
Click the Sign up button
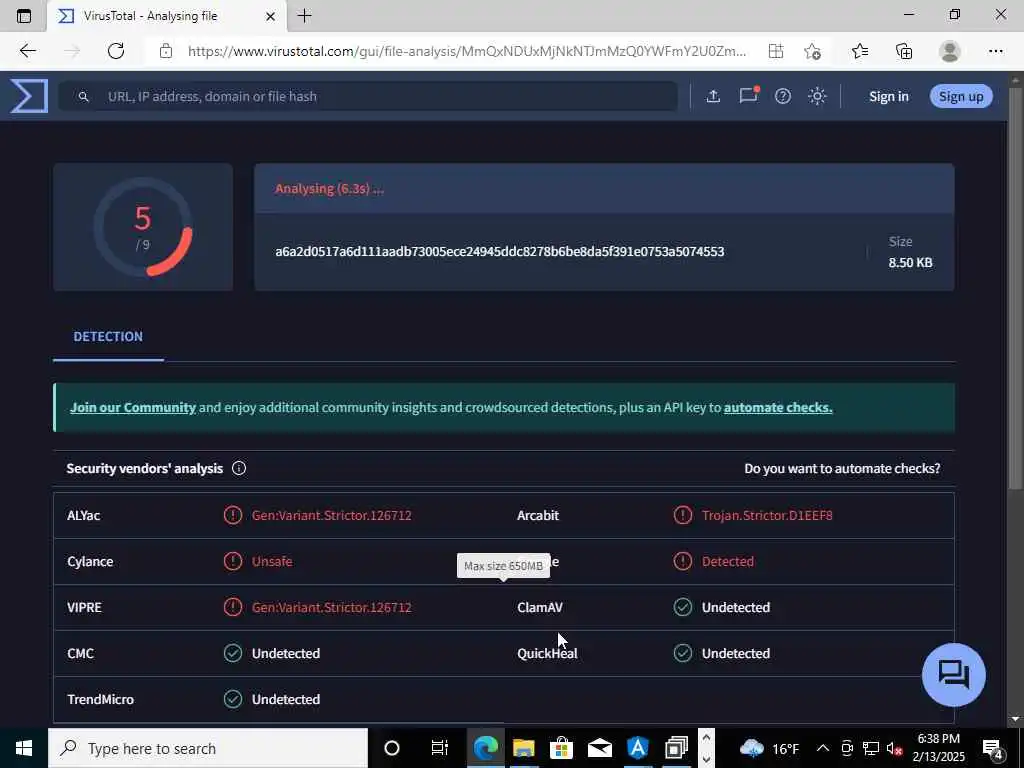tap(961, 97)
